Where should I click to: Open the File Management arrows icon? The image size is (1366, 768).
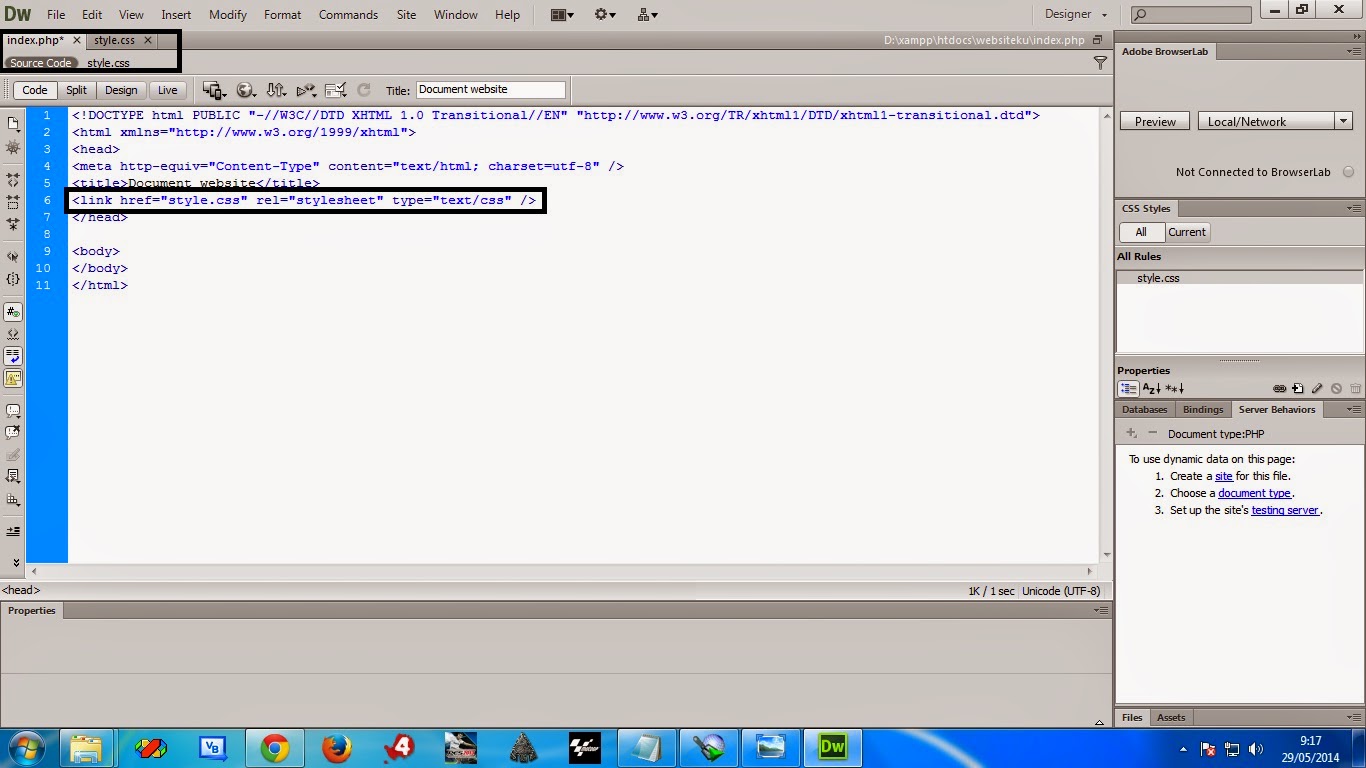(x=277, y=90)
